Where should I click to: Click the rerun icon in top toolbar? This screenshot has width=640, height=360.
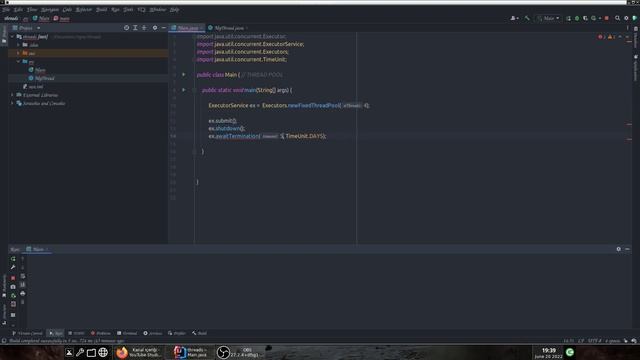[x=568, y=18]
